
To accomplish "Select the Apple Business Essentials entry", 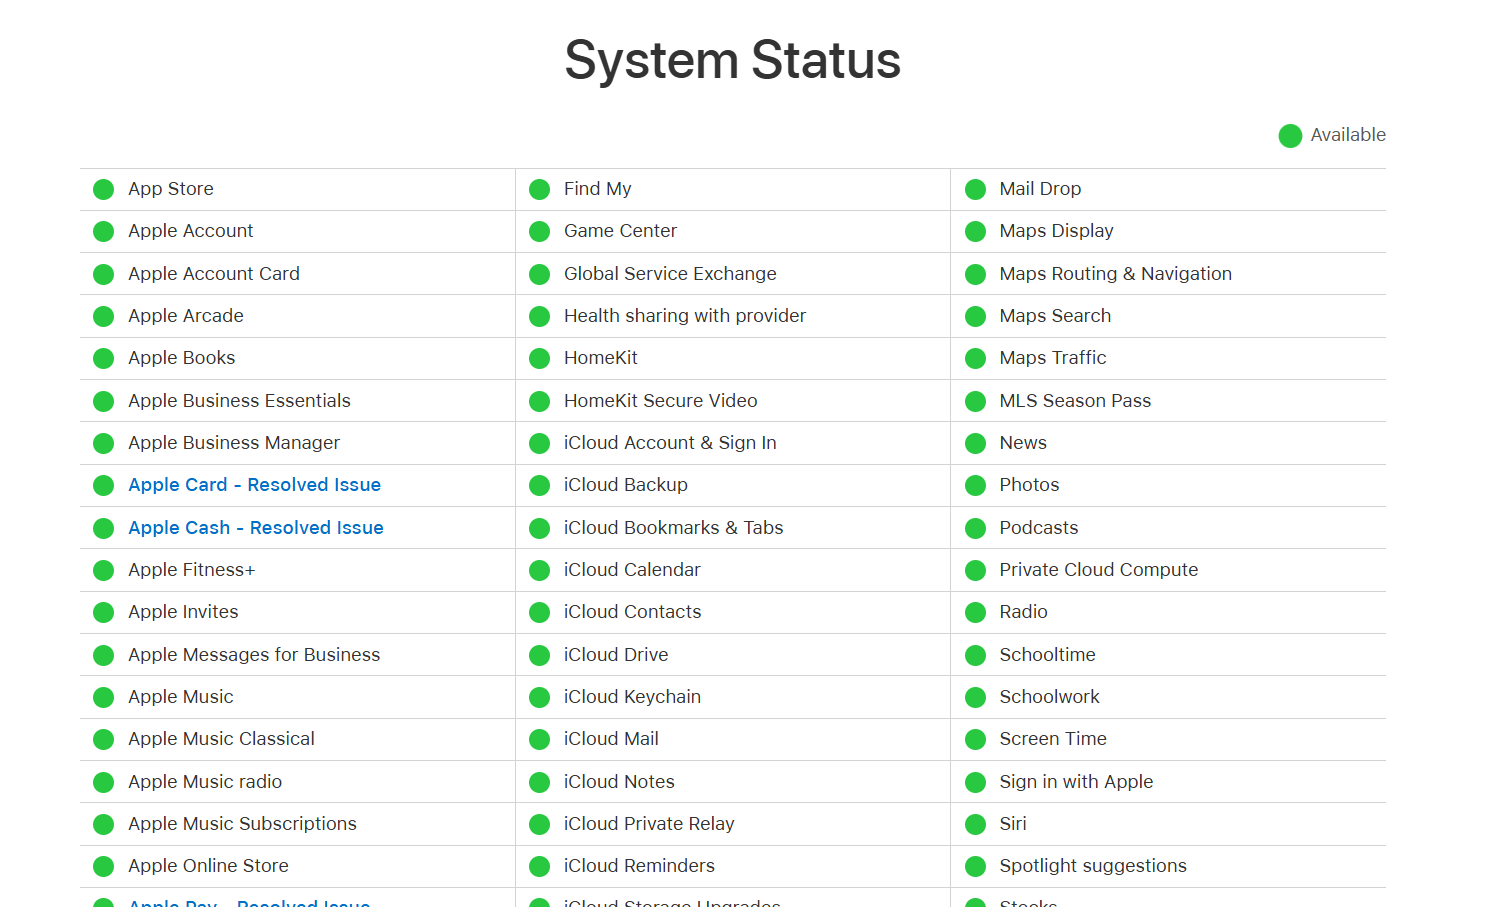I will coord(239,401).
